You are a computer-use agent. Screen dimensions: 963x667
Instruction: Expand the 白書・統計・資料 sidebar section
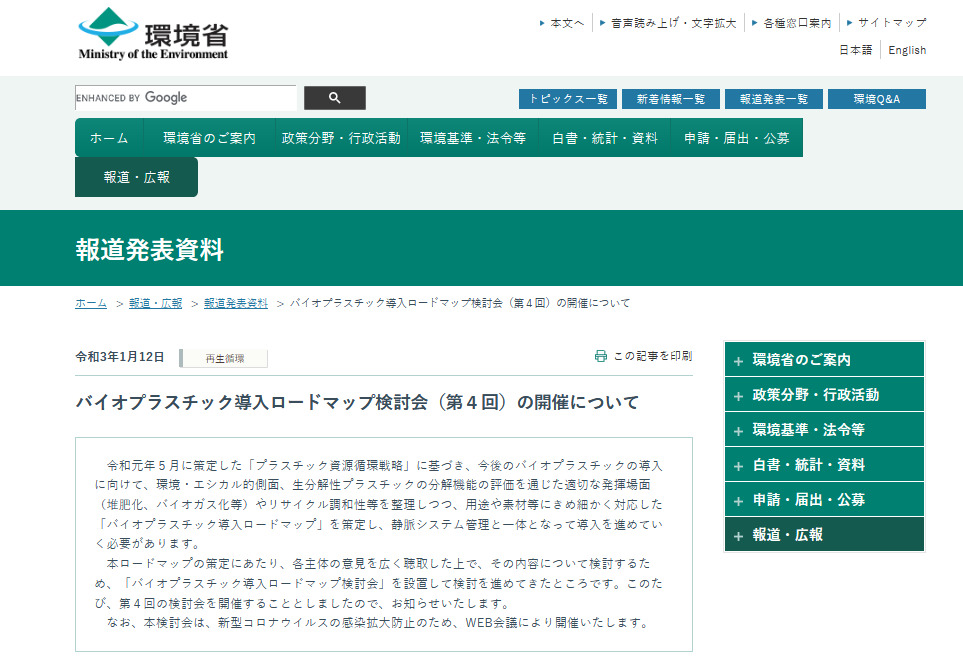(823, 464)
